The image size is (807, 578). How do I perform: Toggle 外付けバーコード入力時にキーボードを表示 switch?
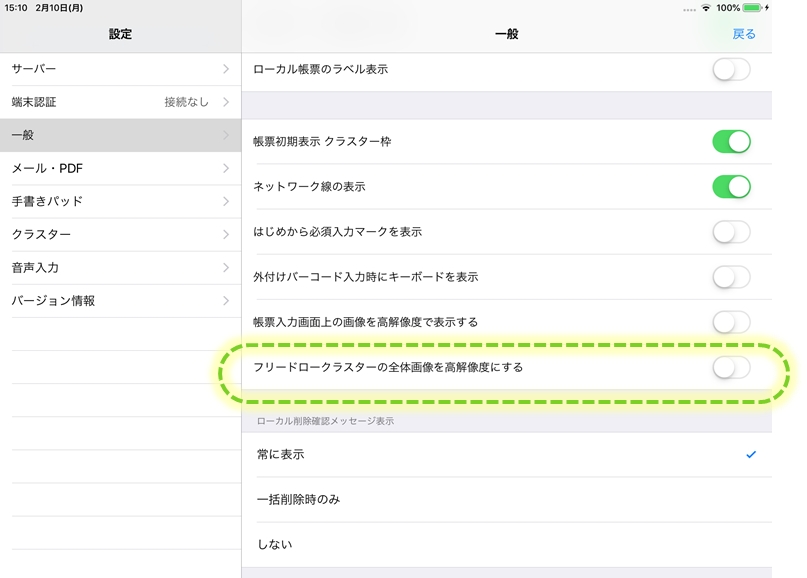click(x=731, y=277)
